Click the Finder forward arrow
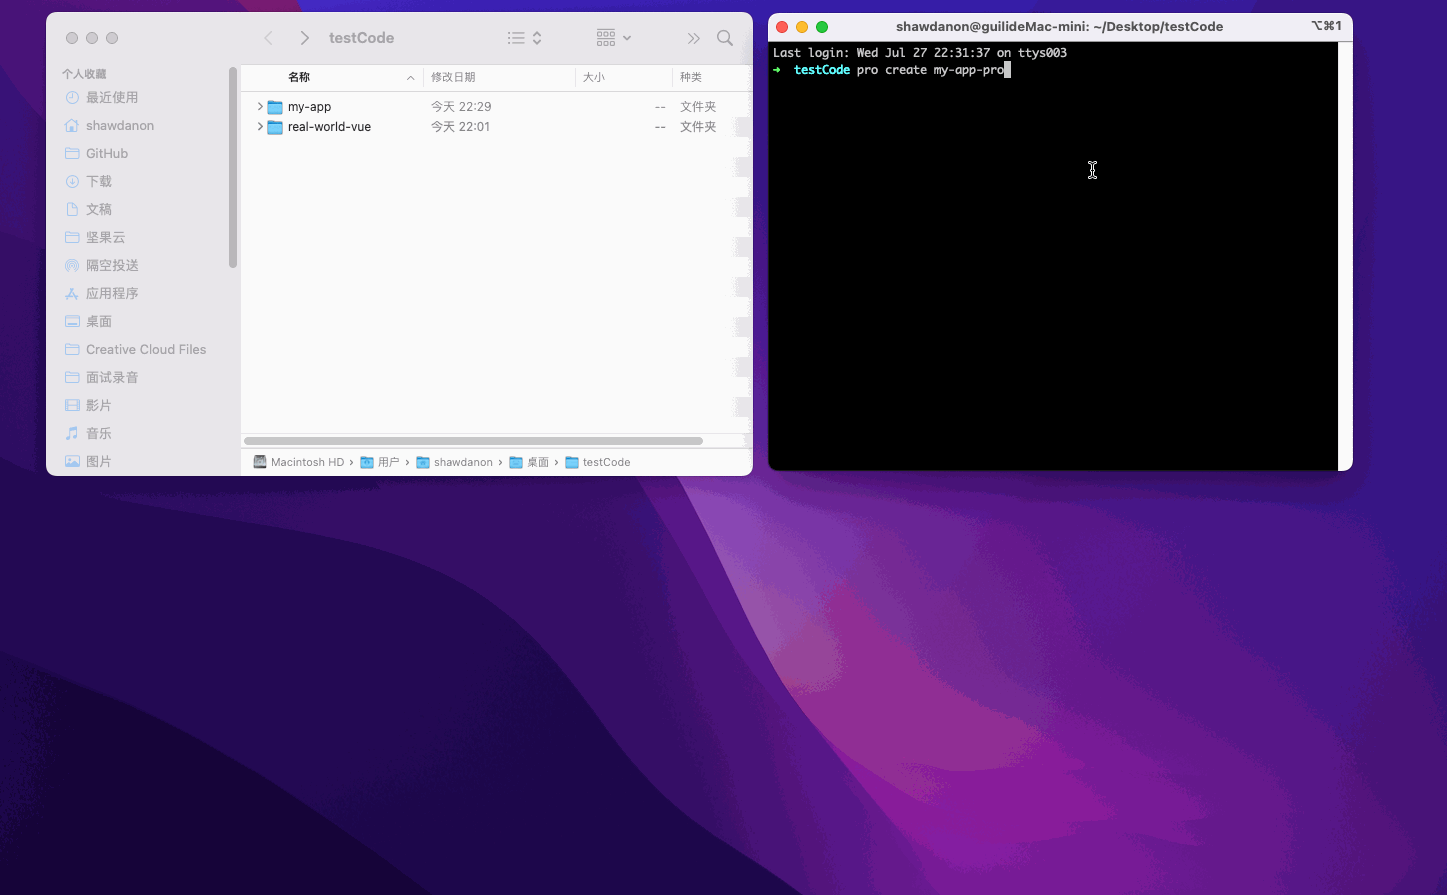The image size is (1447, 895). pos(304,38)
